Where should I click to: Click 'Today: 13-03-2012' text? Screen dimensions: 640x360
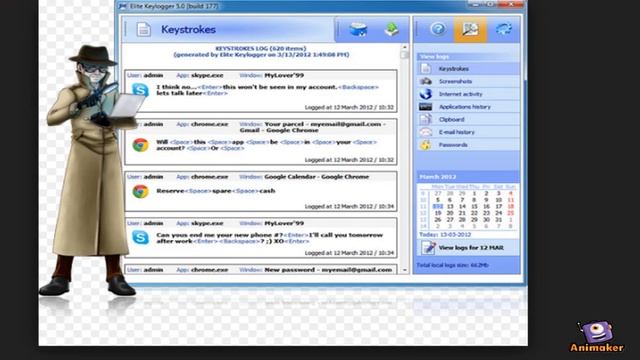click(445, 235)
